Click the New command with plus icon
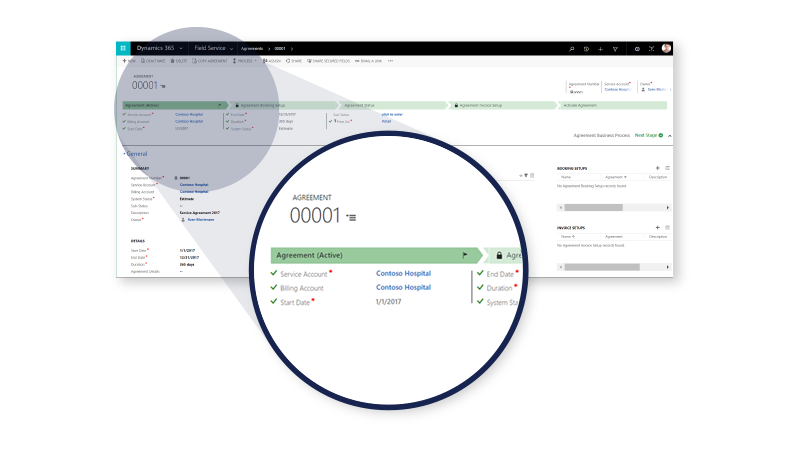Image resolution: width=800 pixels, height=450 pixels. [129, 61]
